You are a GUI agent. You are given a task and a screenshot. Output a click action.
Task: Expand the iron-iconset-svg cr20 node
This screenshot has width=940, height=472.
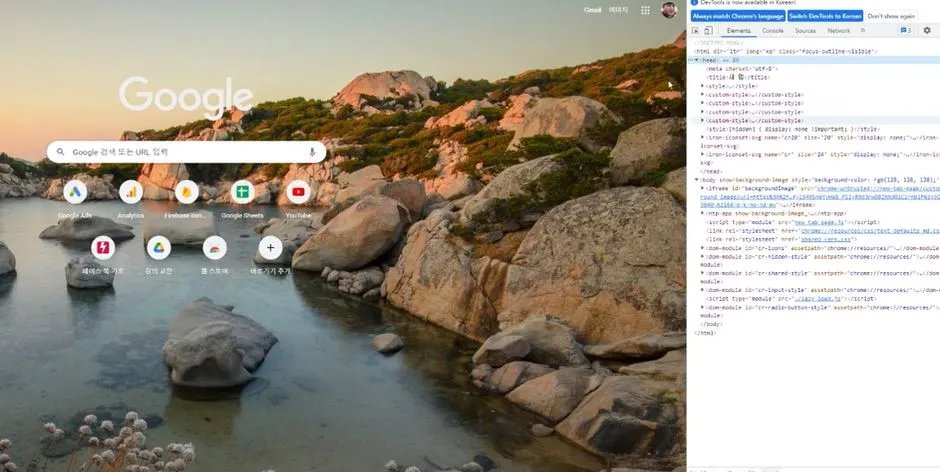703,137
